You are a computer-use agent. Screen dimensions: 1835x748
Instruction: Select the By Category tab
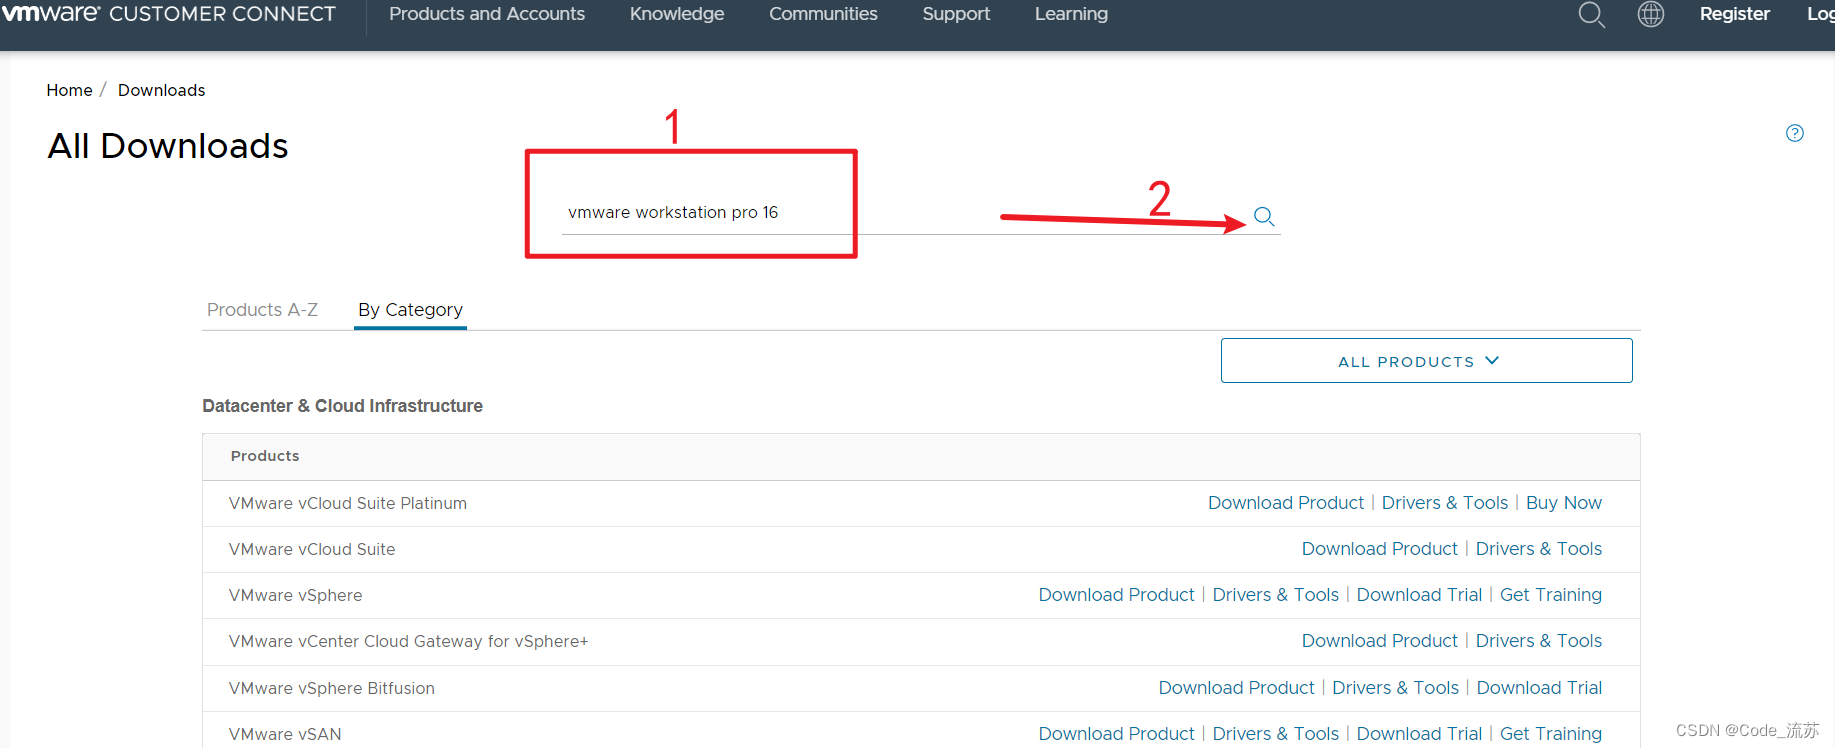[x=410, y=310]
